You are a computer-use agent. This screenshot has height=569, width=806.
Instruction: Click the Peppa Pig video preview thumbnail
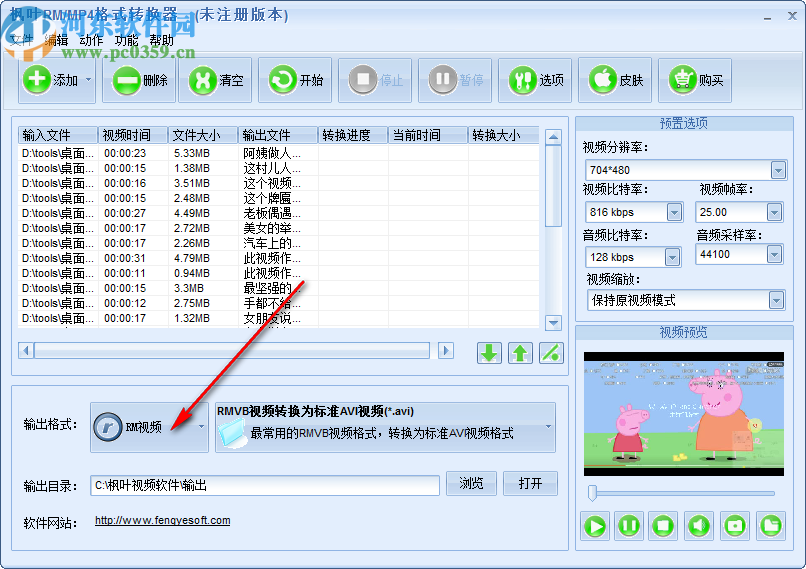pyautogui.click(x=684, y=414)
